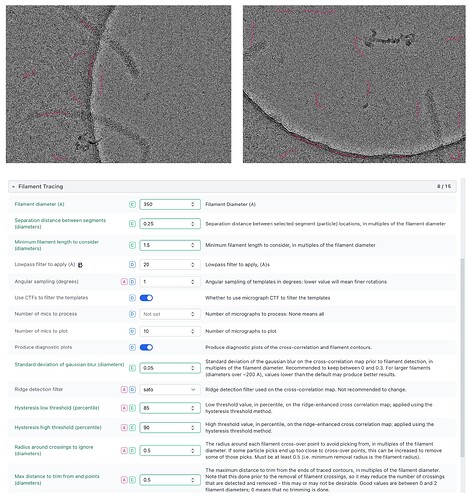
Task: Click stepper arrows on Filament diameter field
Action: pos(193,204)
